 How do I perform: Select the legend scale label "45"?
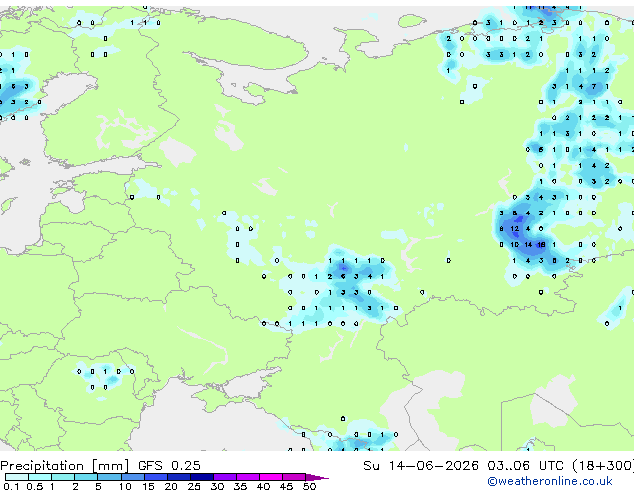pyautogui.click(x=286, y=486)
